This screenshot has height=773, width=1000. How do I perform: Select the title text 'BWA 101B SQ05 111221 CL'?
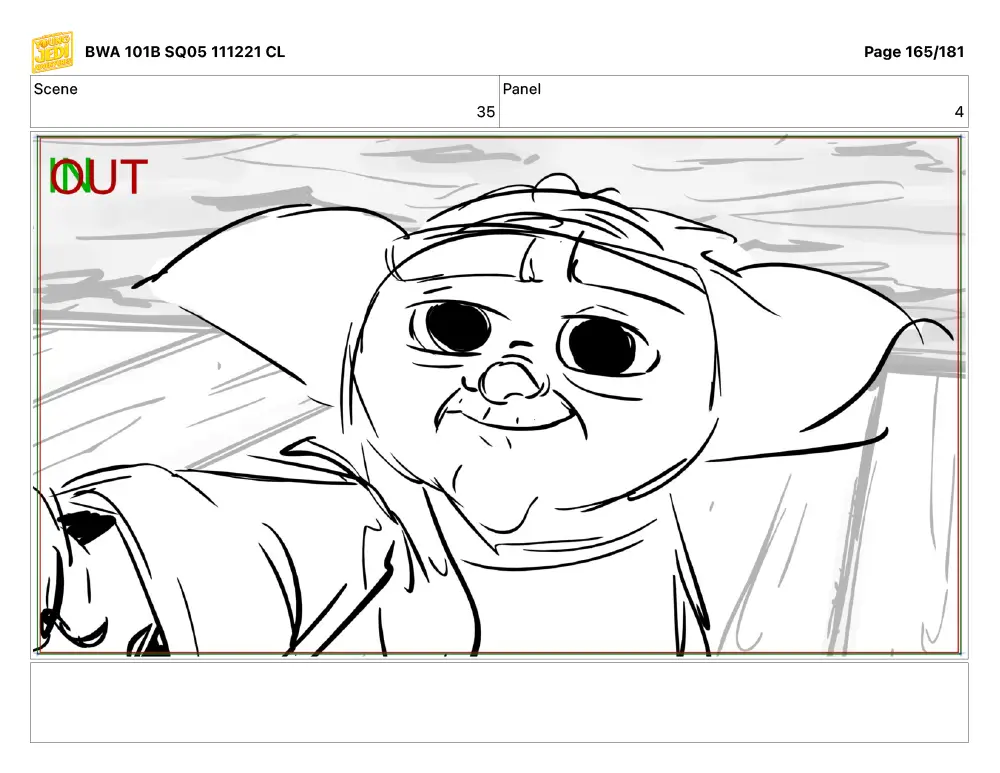pyautogui.click(x=185, y=52)
